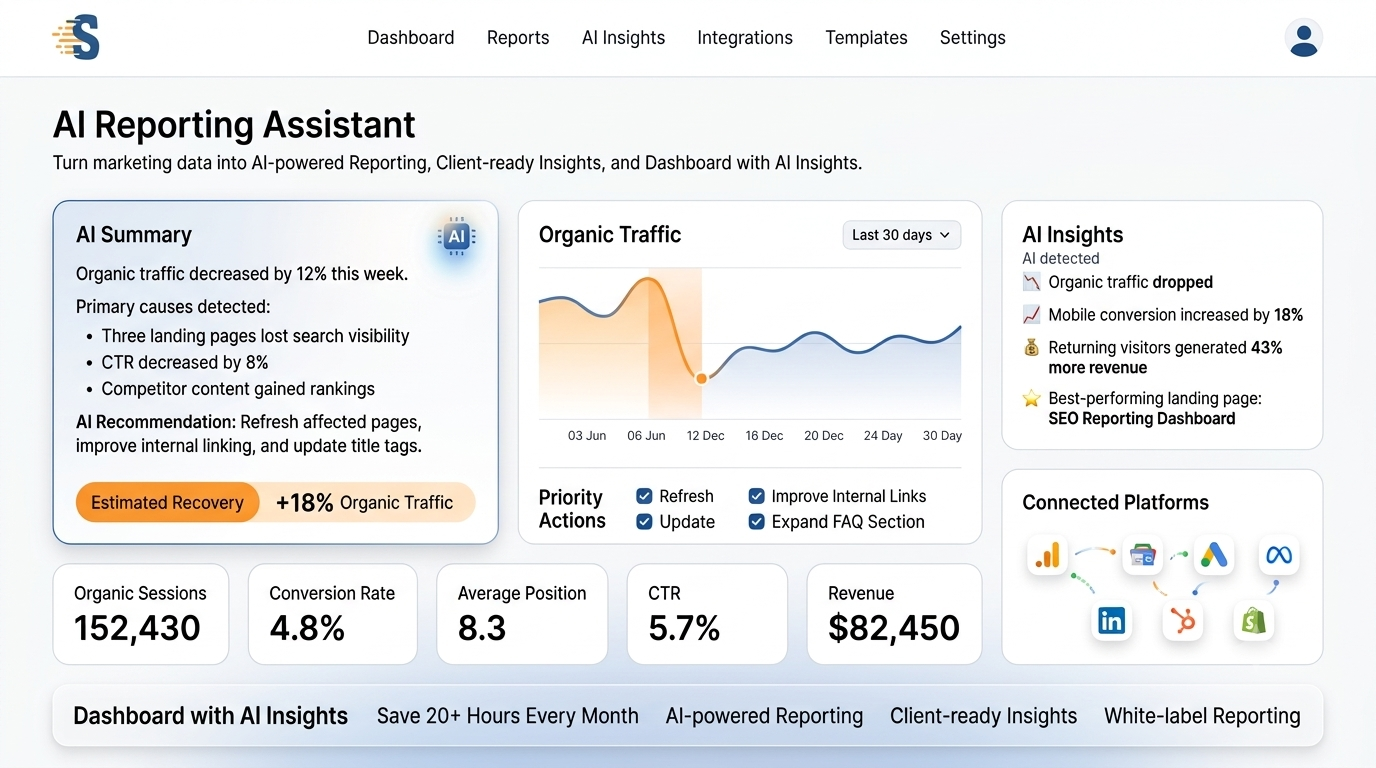Open the Integrations menu item
This screenshot has height=768, width=1376.
click(x=745, y=38)
